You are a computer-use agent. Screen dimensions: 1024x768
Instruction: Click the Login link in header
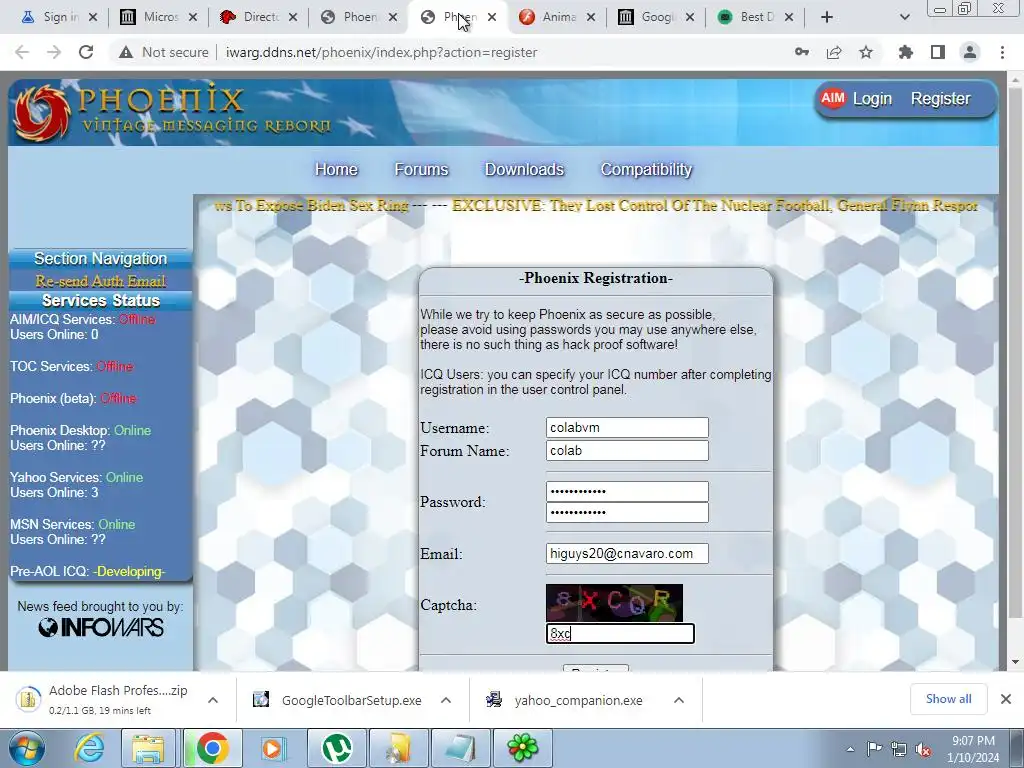coord(872,99)
